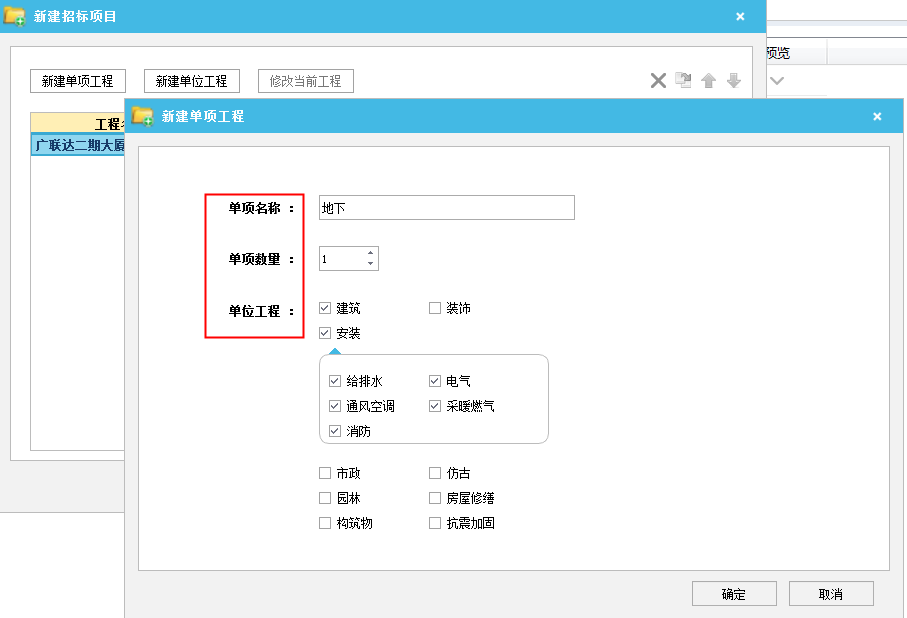Screen dimensions: 907x618
Task: Uncheck the 建筑 checkbox
Action: click(325, 309)
